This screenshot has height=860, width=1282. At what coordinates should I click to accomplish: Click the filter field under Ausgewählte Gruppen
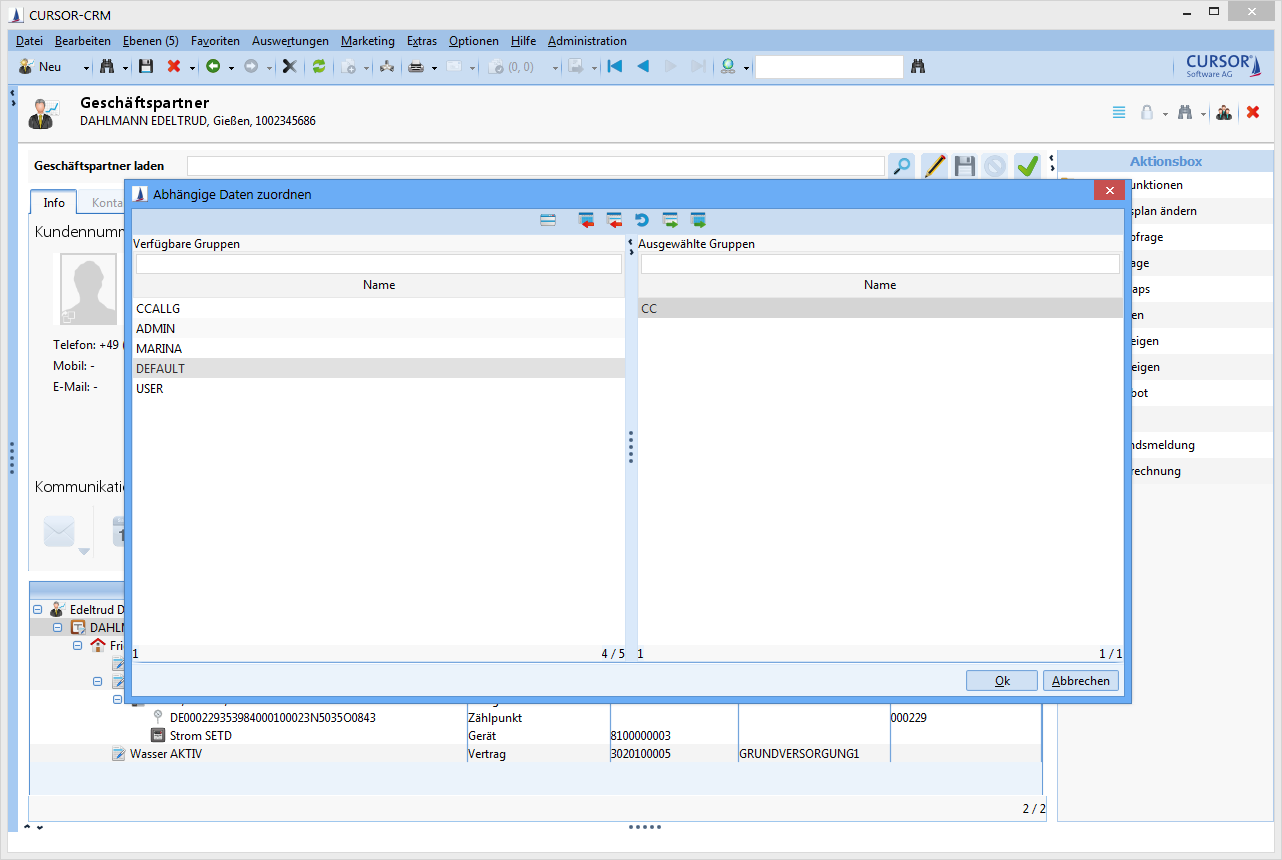(879, 264)
